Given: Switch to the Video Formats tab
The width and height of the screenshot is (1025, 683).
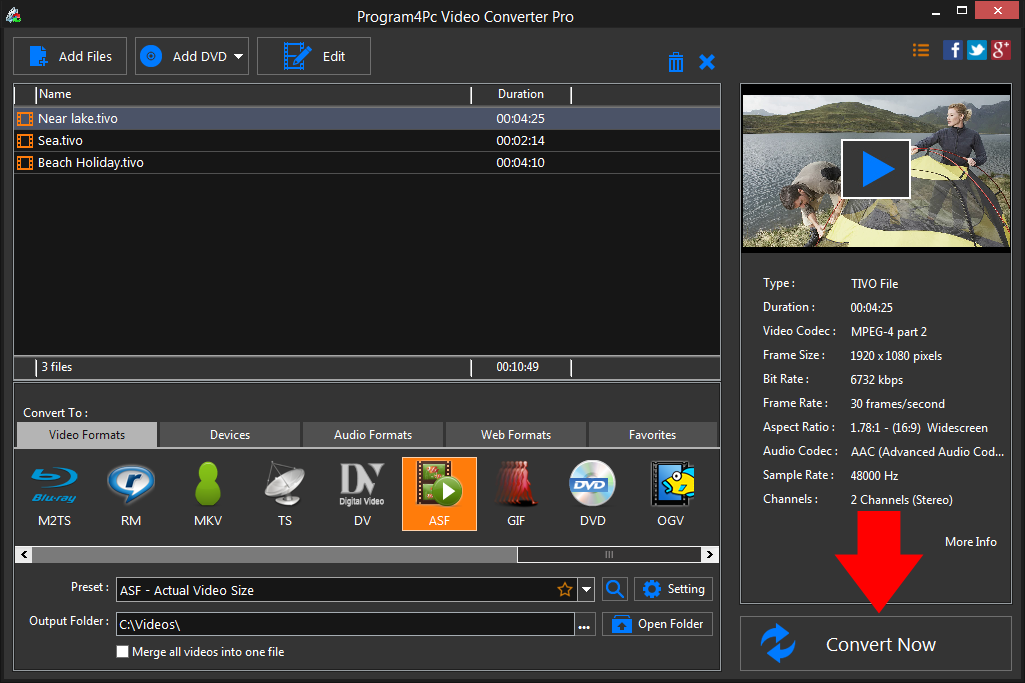Looking at the screenshot, I should click(x=87, y=435).
